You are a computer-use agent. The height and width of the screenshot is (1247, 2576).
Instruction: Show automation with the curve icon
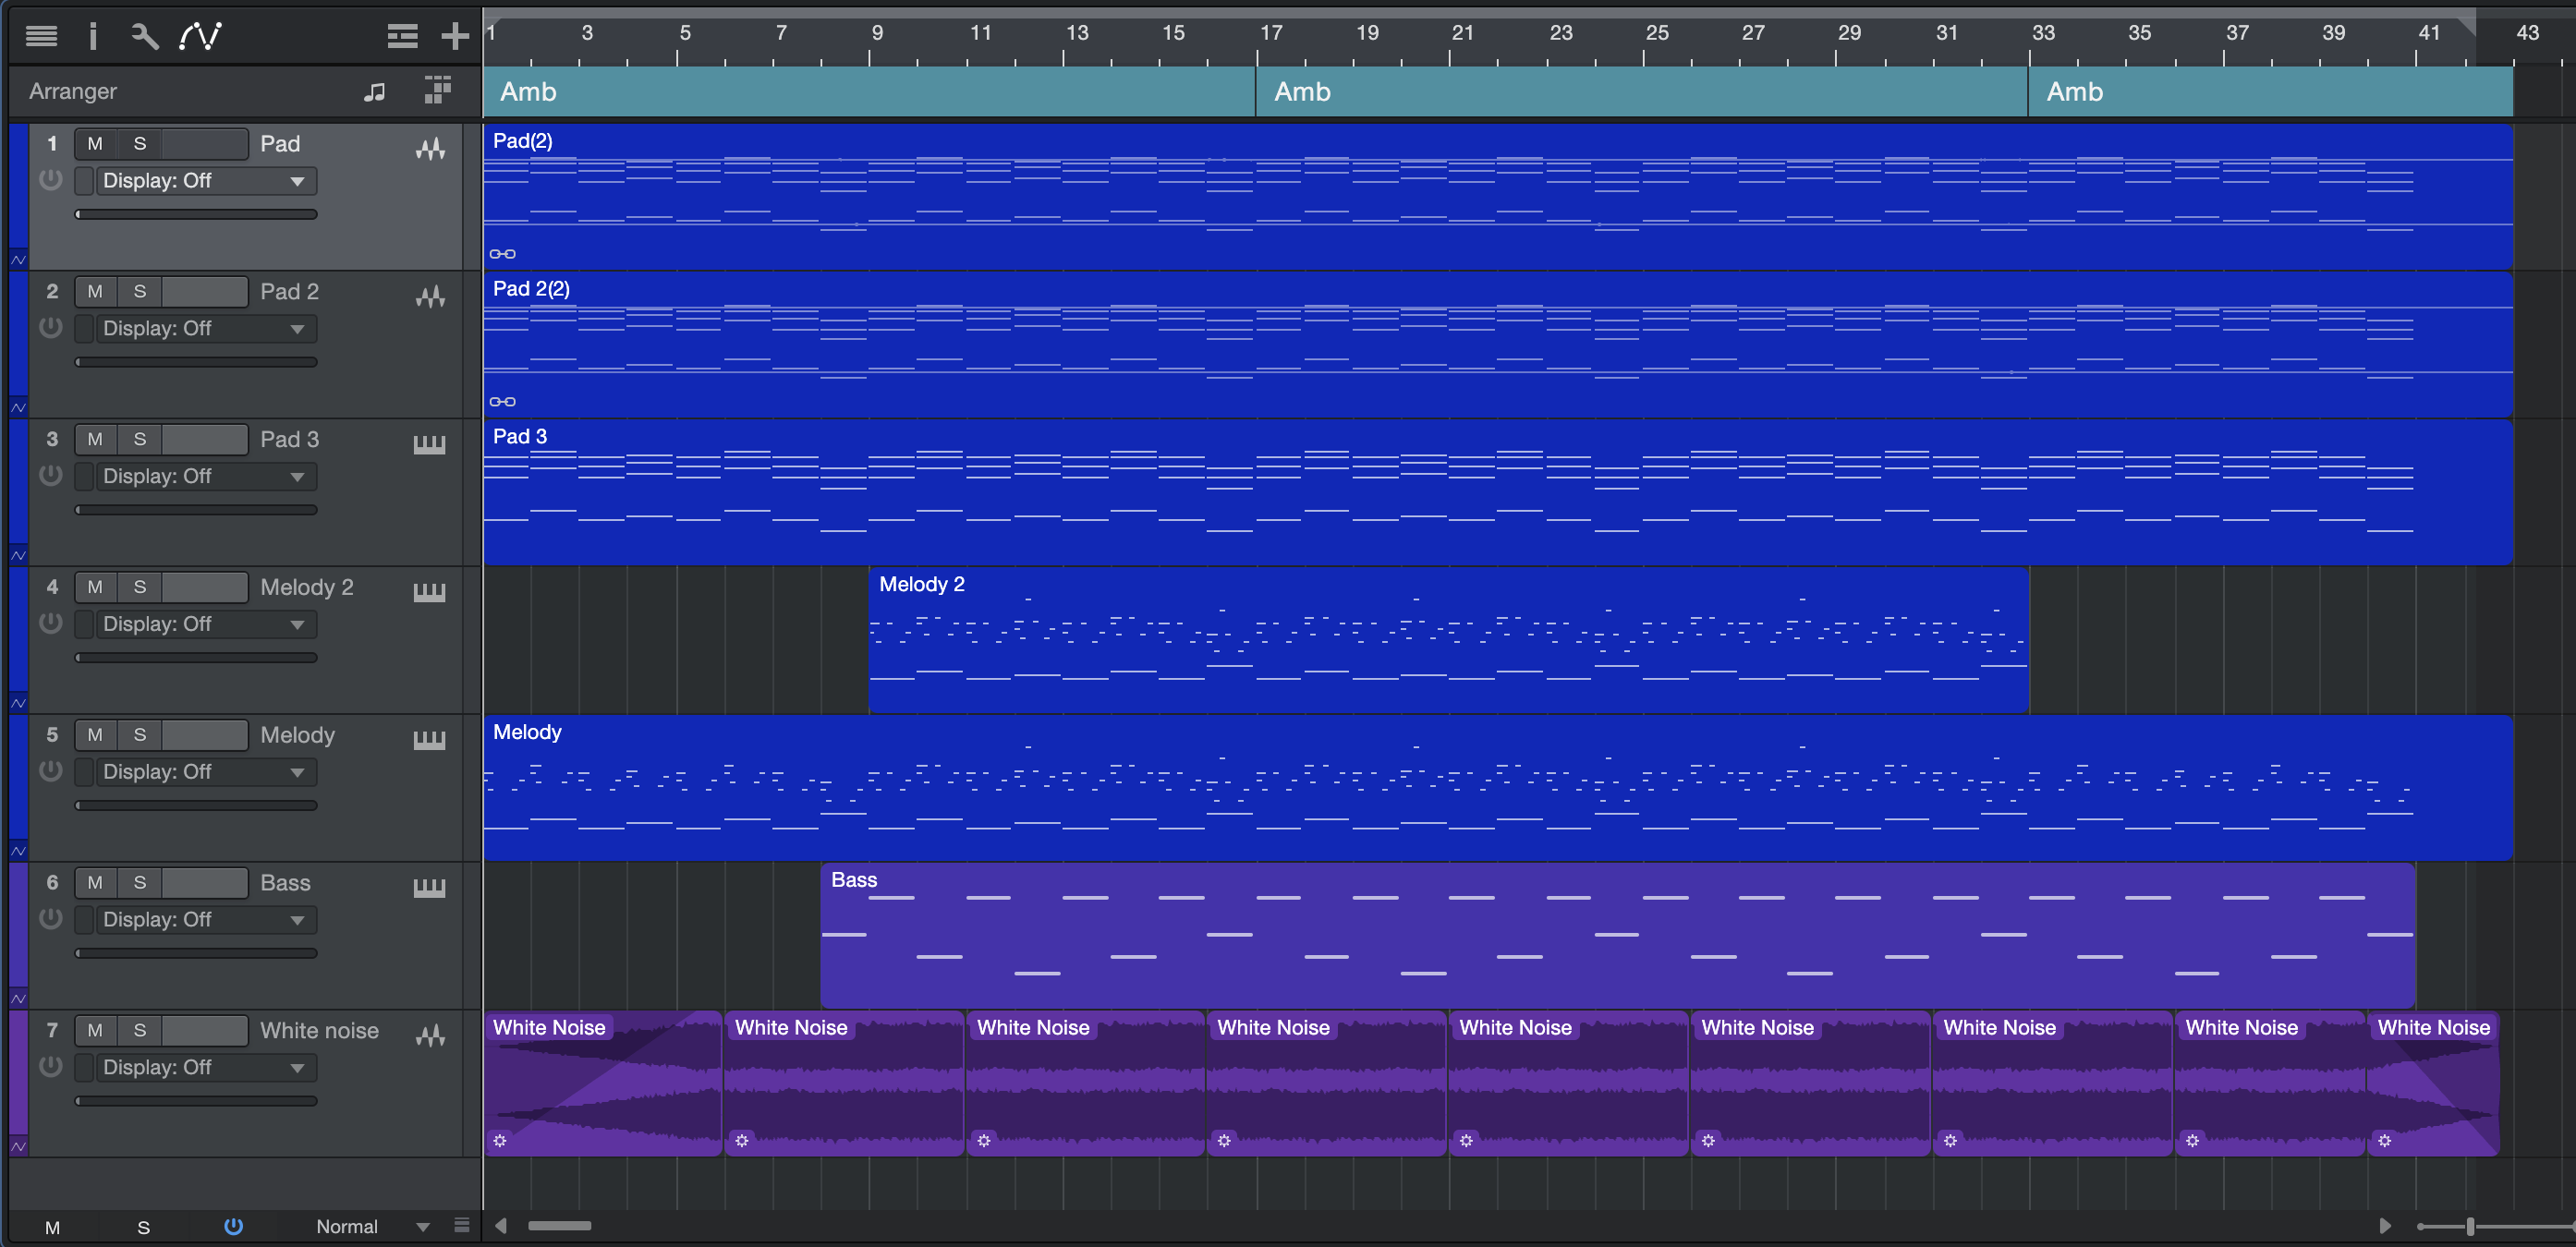[x=200, y=37]
